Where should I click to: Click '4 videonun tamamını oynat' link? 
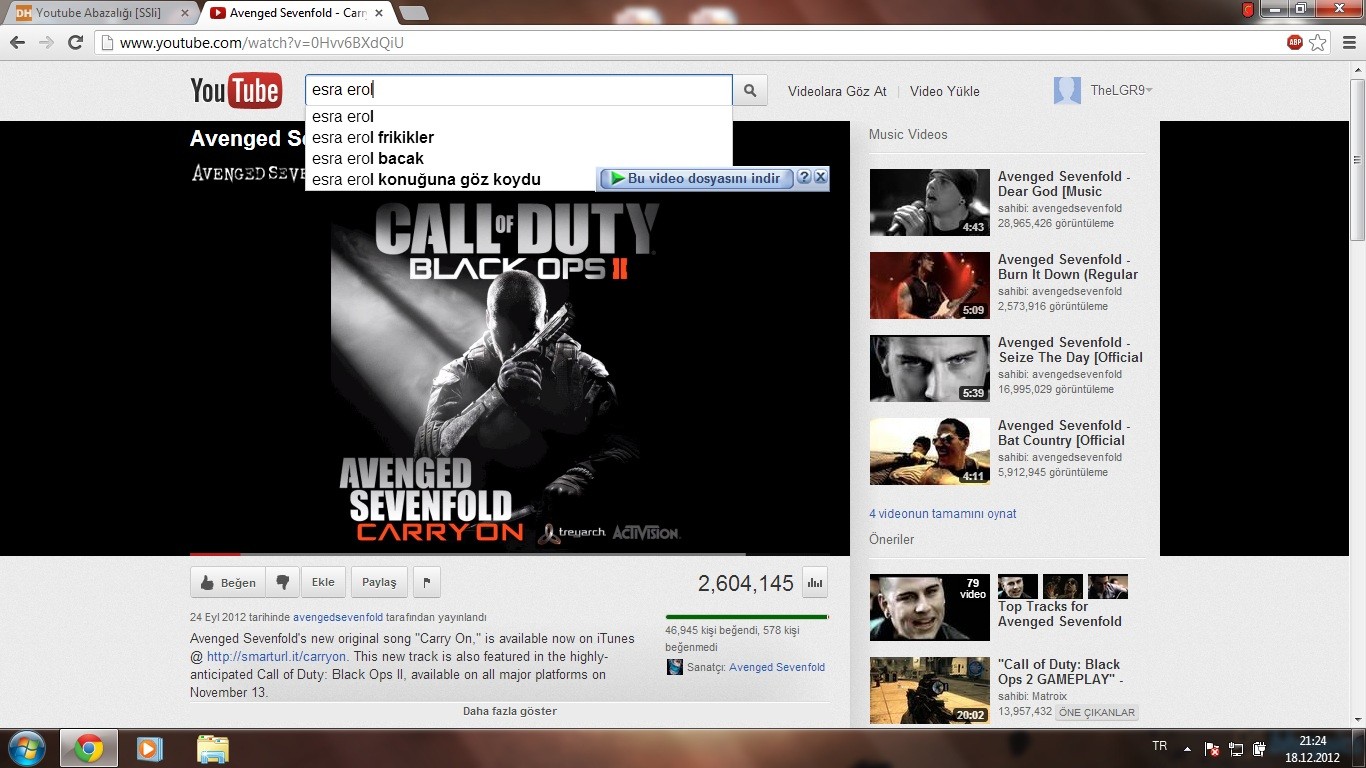point(943,514)
